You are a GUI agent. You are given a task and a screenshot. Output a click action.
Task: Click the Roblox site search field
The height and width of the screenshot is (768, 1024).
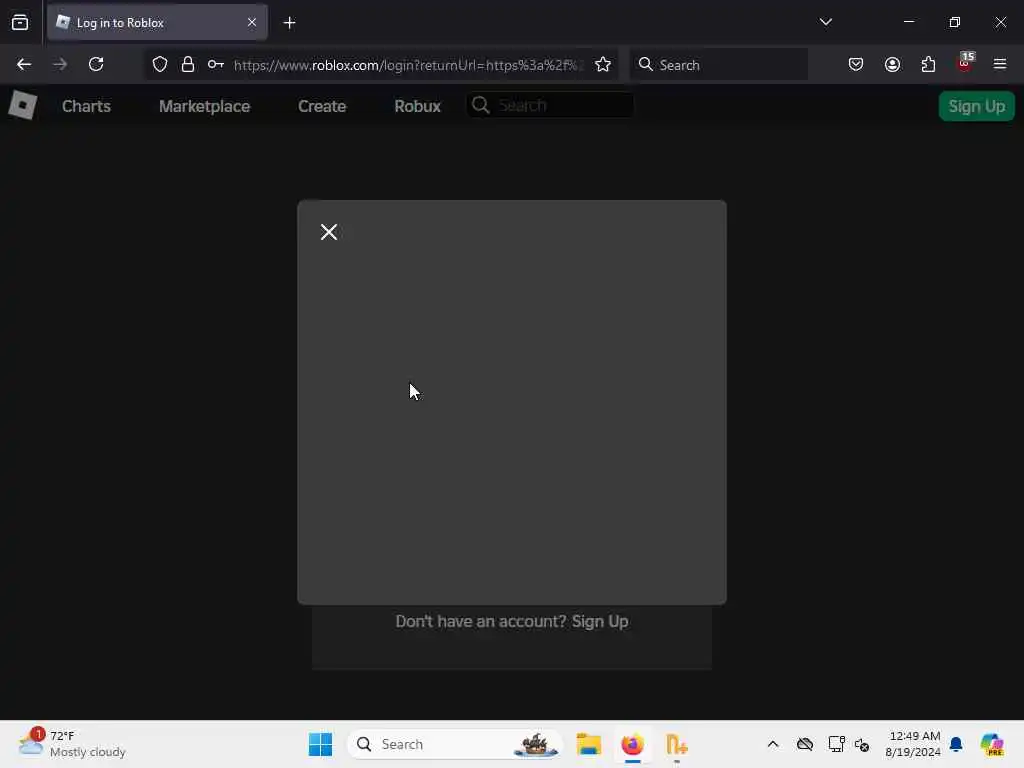pos(551,105)
